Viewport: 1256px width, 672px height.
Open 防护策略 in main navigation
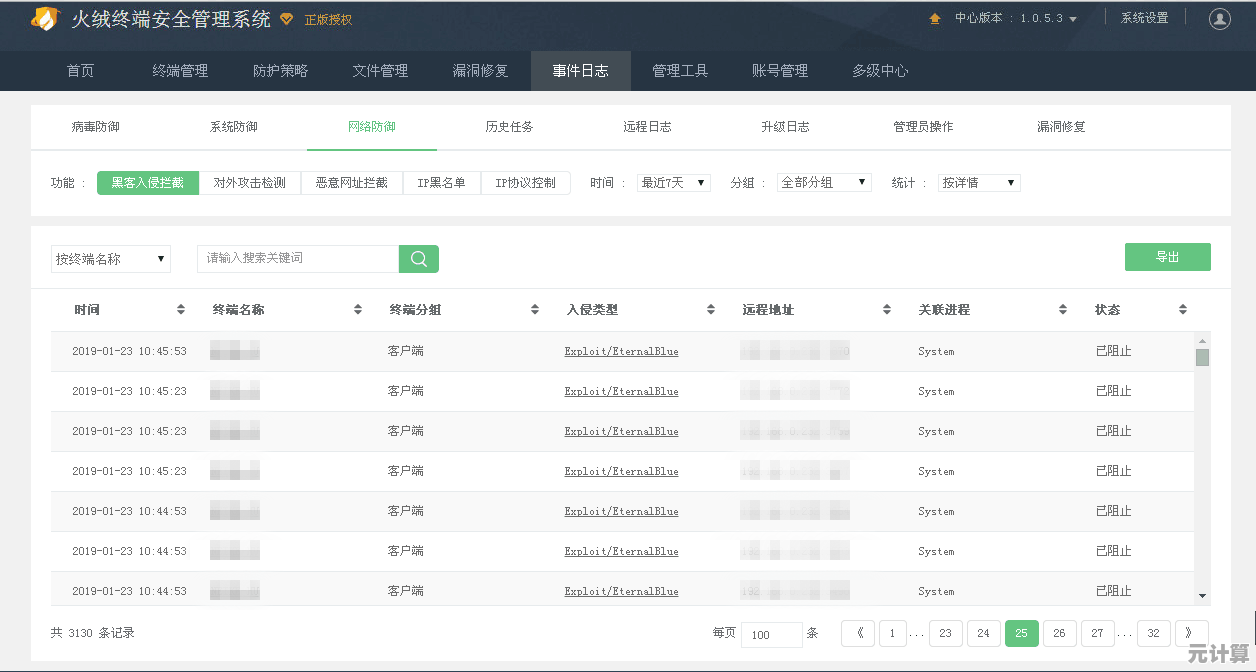(x=281, y=71)
